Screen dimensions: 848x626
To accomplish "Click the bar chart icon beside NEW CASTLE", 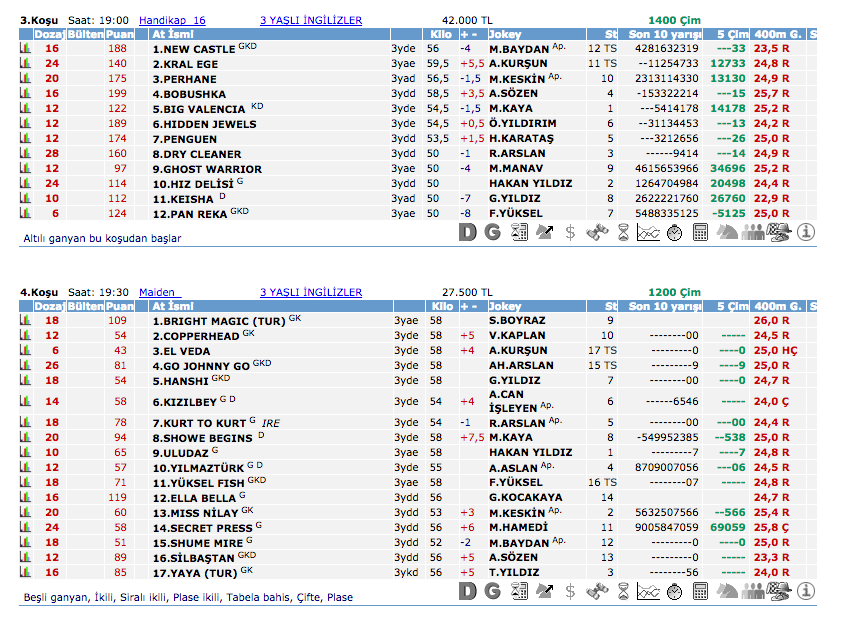I will (25, 48).
